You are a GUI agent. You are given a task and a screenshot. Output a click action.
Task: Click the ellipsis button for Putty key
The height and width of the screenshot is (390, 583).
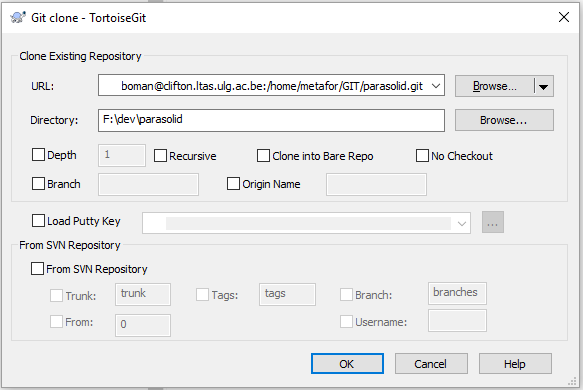coord(493,222)
